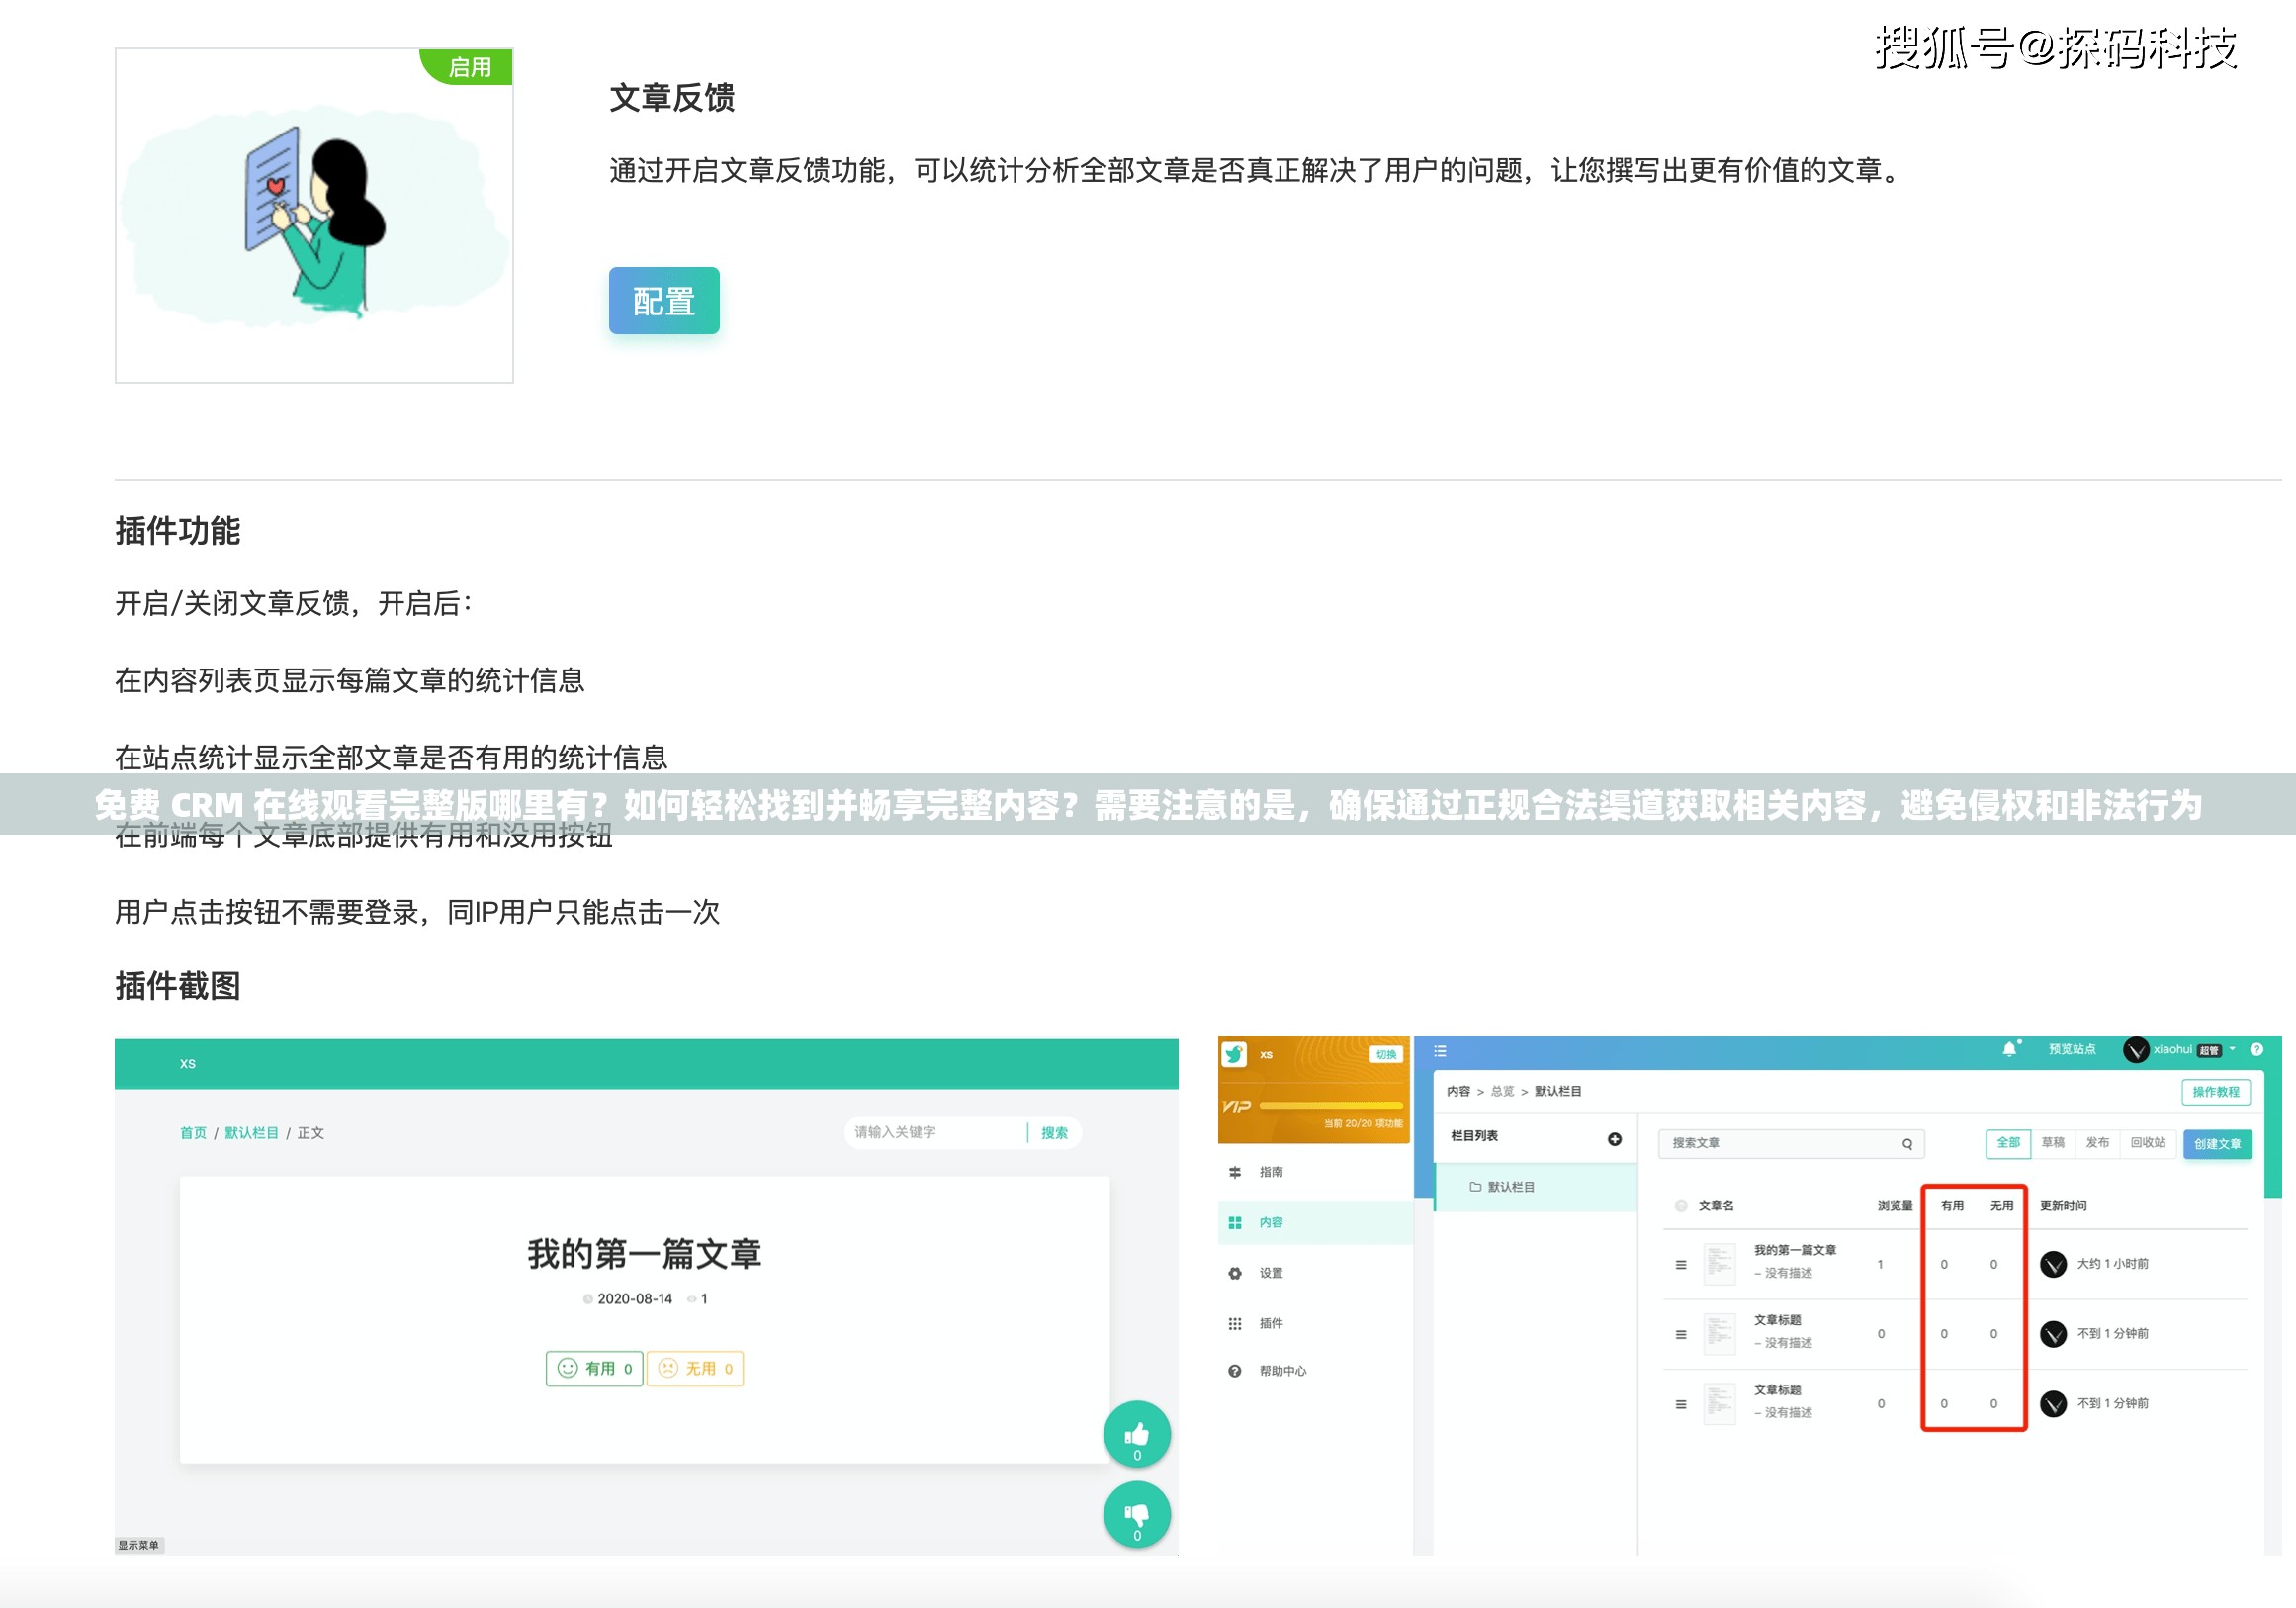Click the help question mark in header
The width and height of the screenshot is (2296, 1608).
tap(2257, 1049)
